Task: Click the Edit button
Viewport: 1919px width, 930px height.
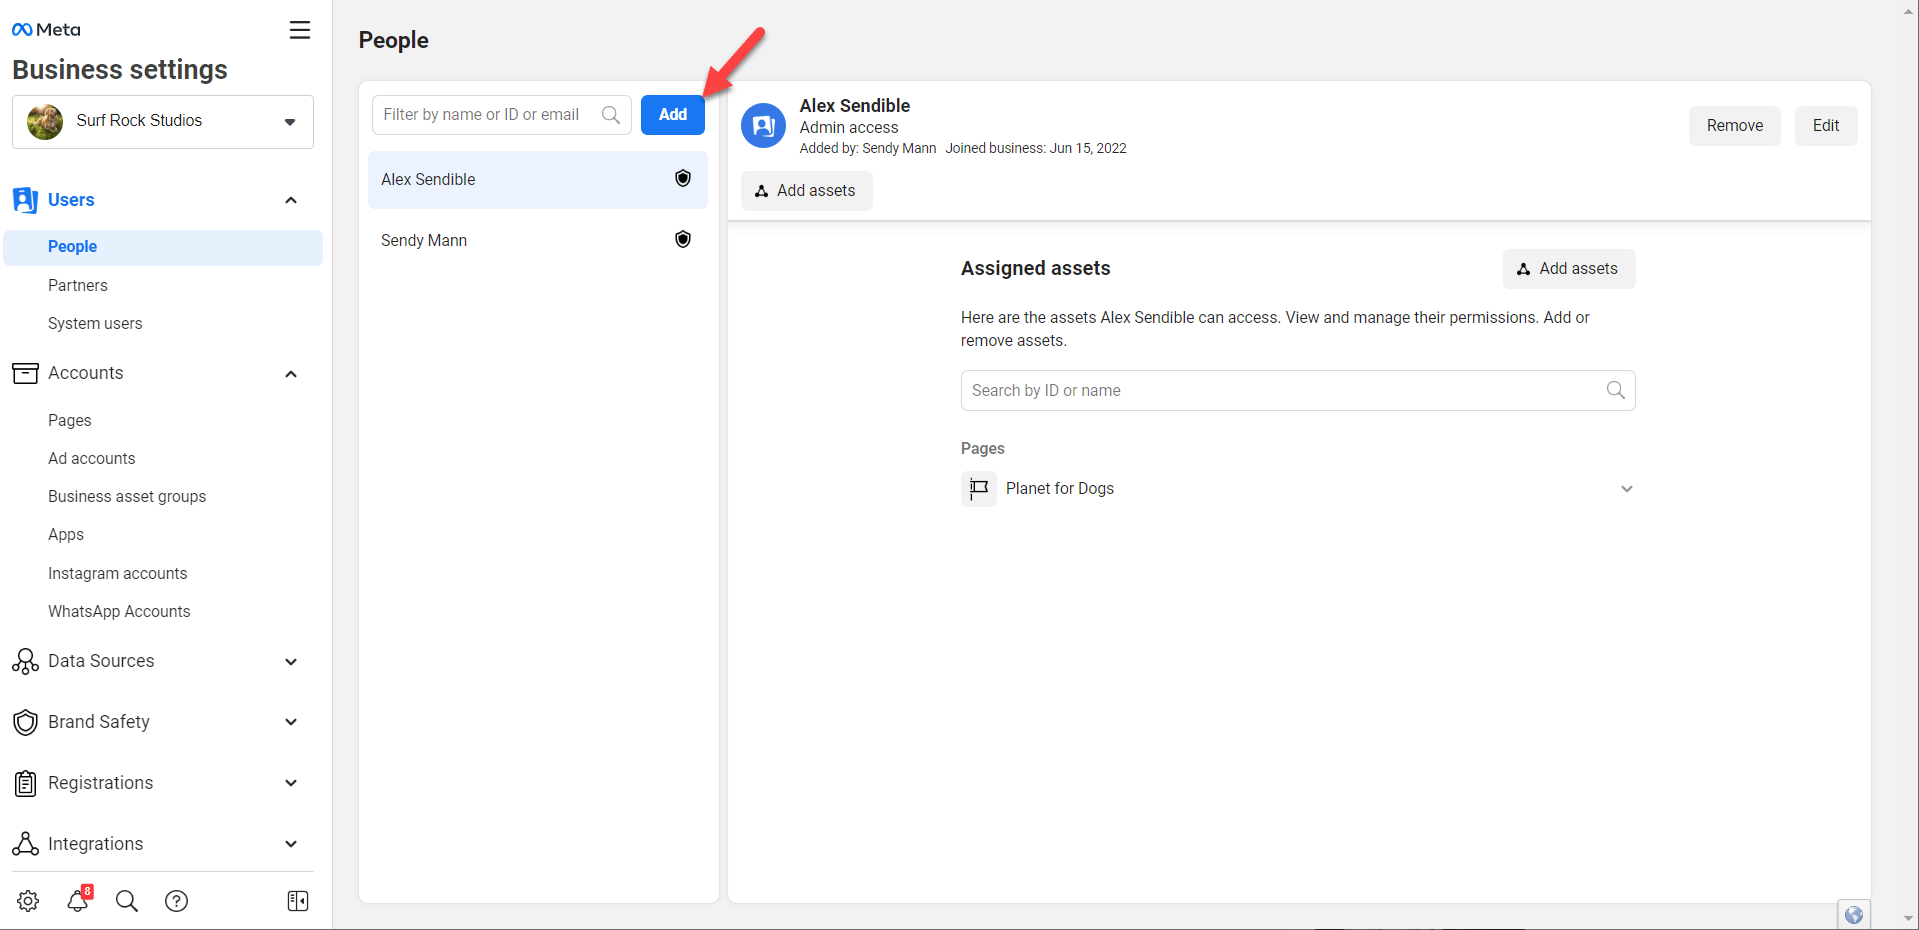Action: click(1826, 126)
